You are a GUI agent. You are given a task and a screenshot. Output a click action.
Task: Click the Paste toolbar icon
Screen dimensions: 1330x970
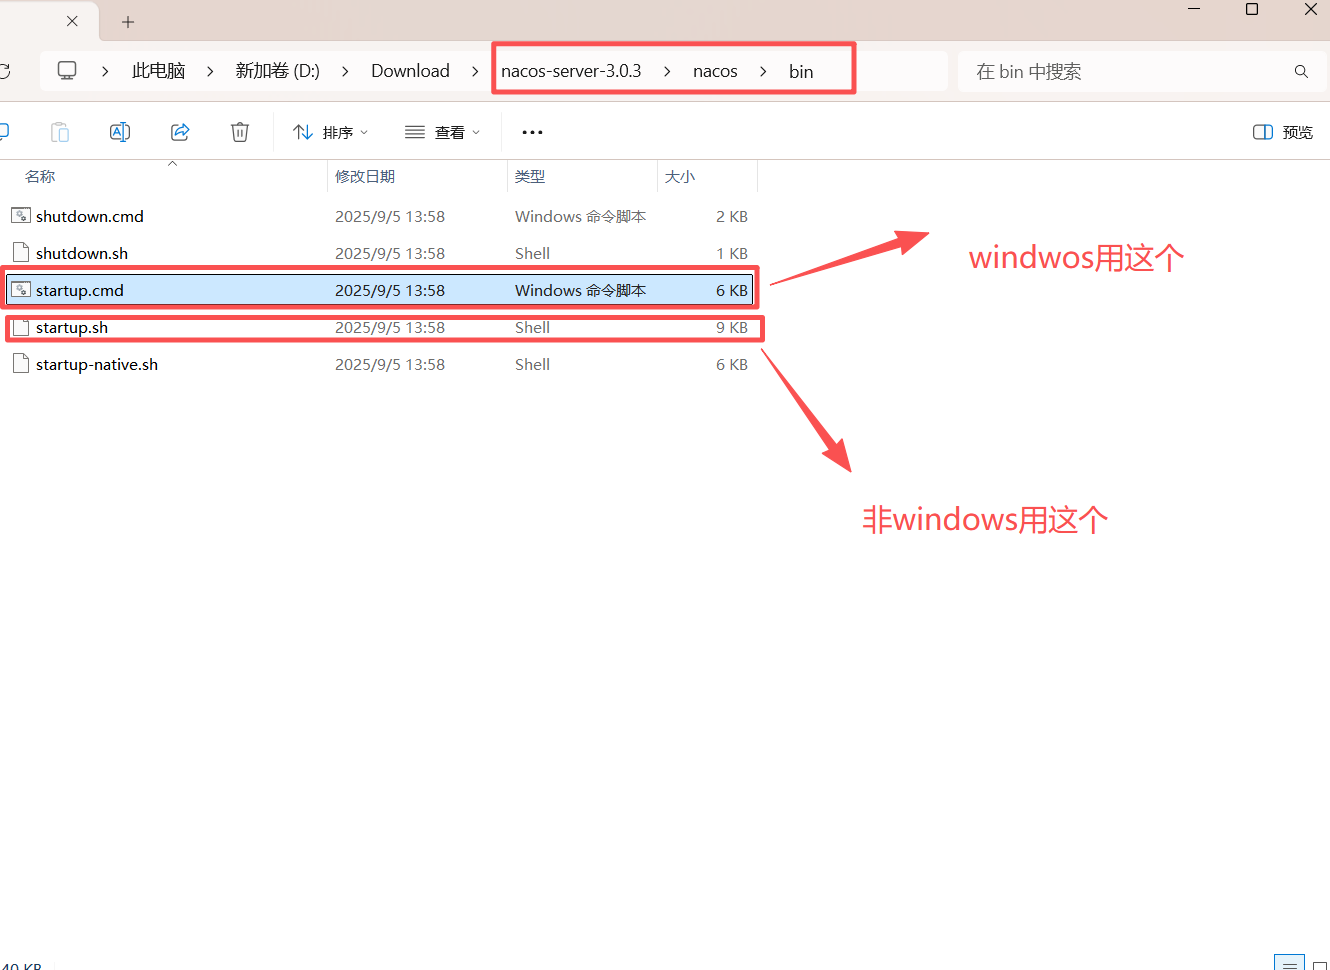[x=60, y=132]
